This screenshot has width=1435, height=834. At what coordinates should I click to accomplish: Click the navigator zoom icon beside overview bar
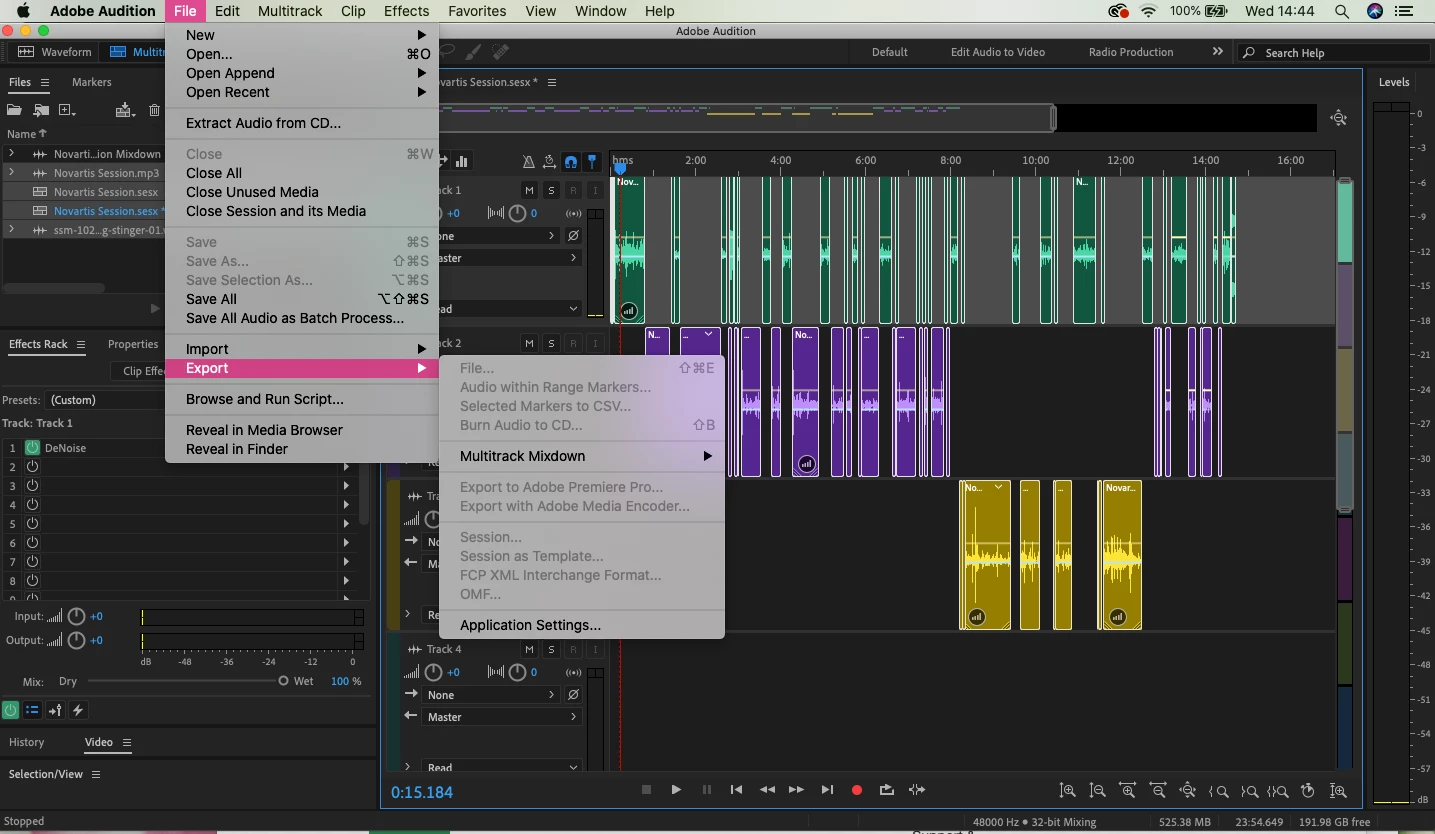click(x=1339, y=118)
